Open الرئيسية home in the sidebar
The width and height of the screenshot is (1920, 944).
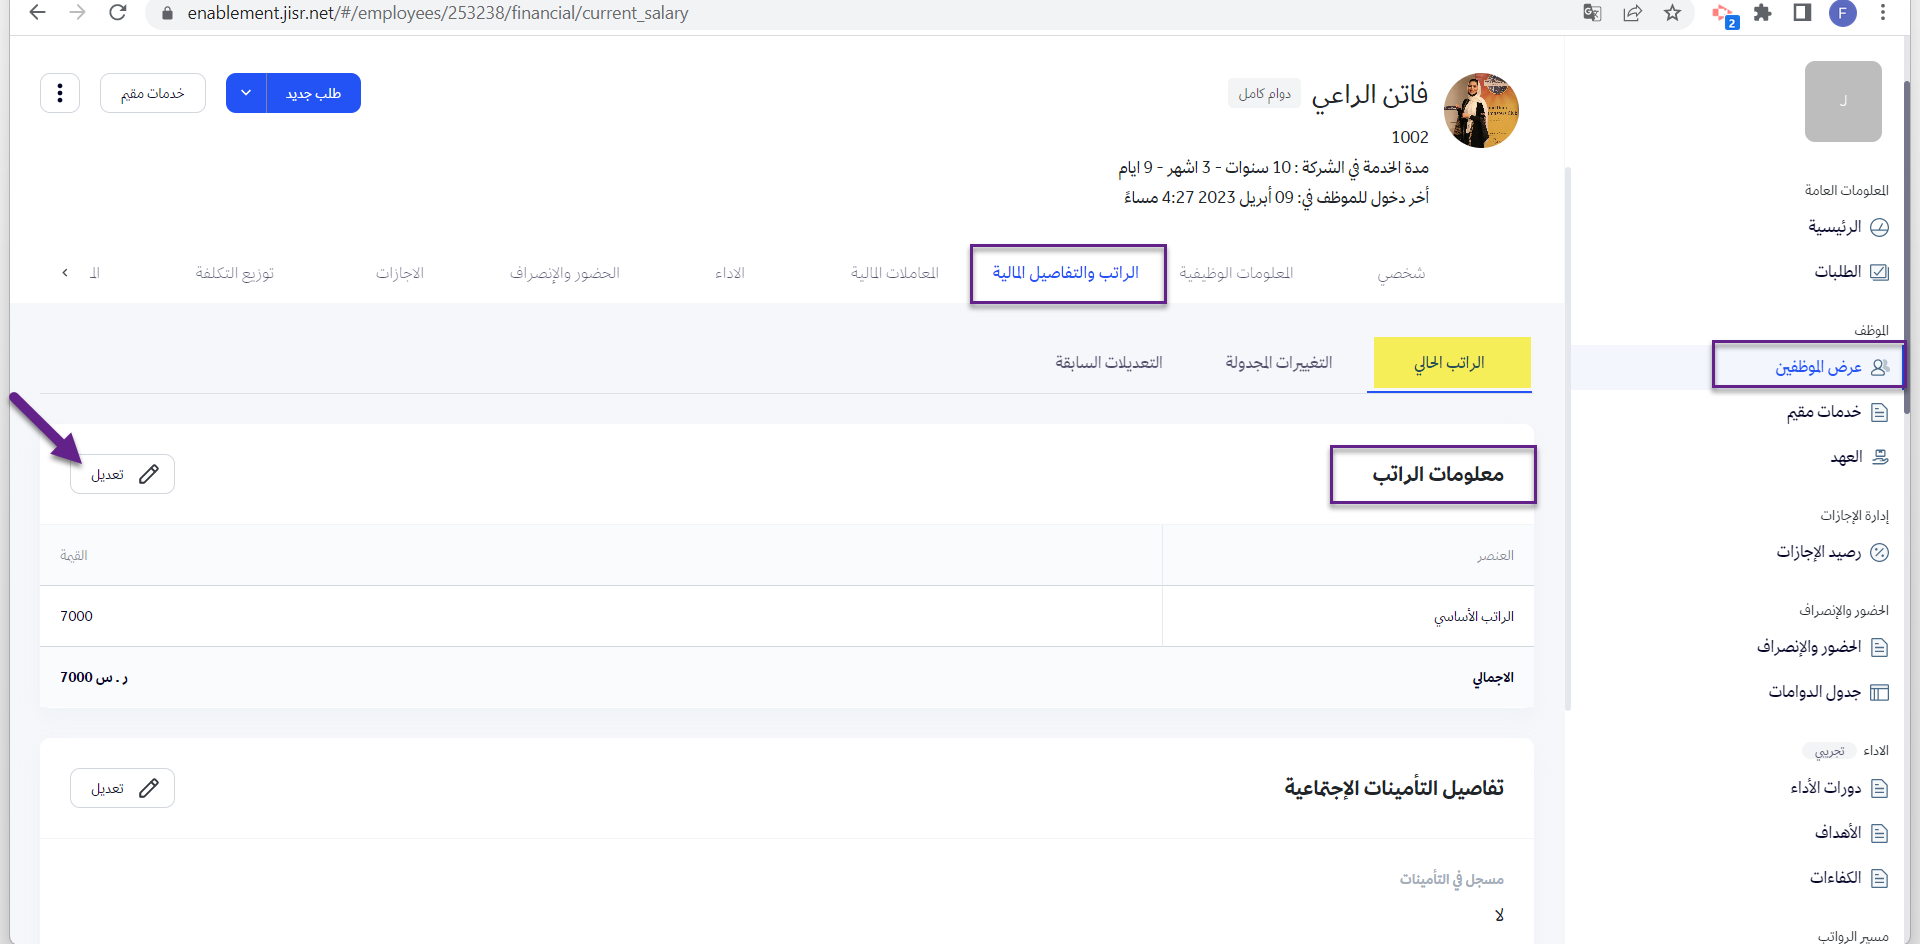pos(1847,227)
